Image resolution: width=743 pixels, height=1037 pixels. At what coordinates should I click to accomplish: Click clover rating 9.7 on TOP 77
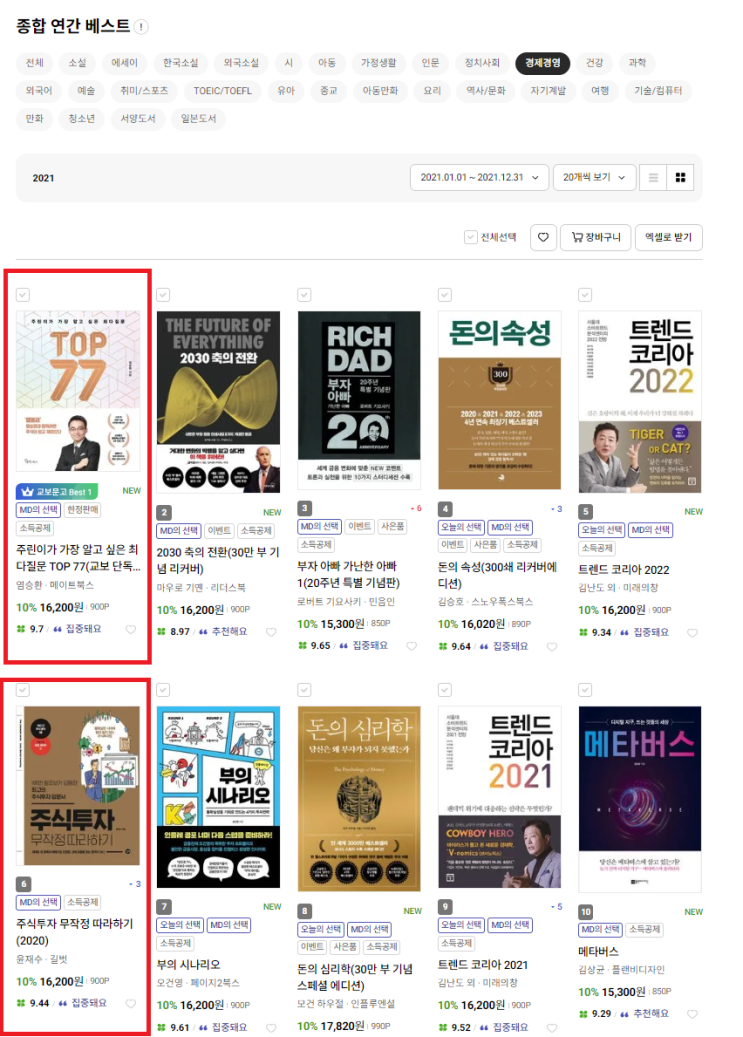coord(30,629)
